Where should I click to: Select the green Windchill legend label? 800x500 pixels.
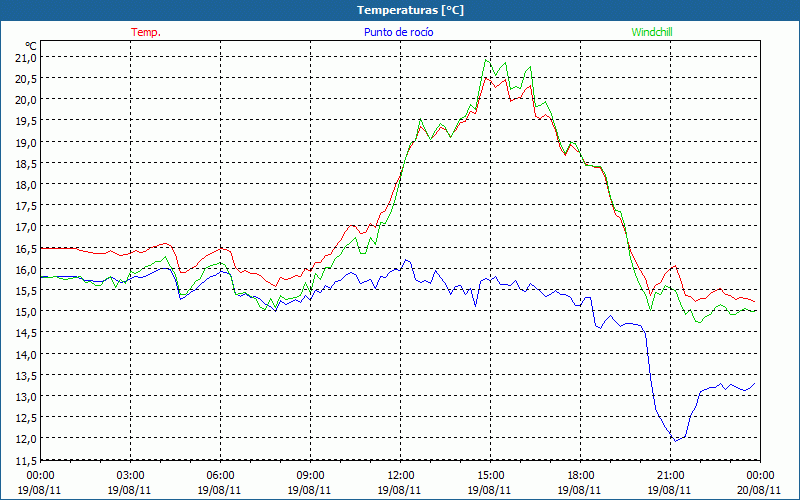(652, 32)
